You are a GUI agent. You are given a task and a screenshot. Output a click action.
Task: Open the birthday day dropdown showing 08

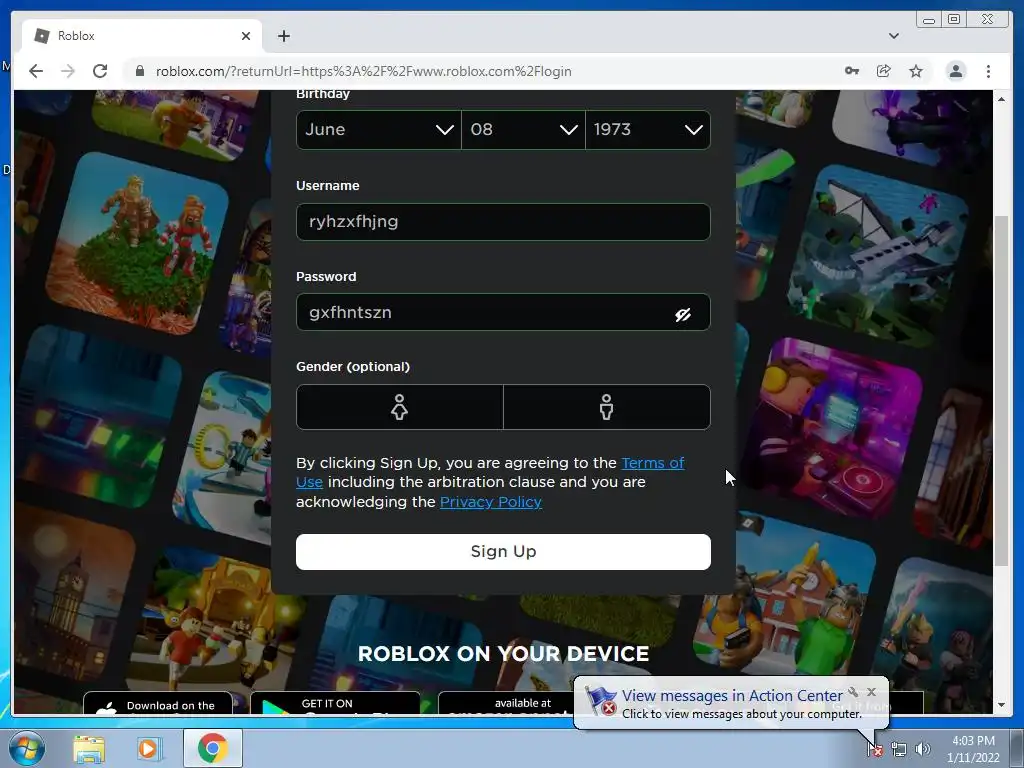[523, 129]
